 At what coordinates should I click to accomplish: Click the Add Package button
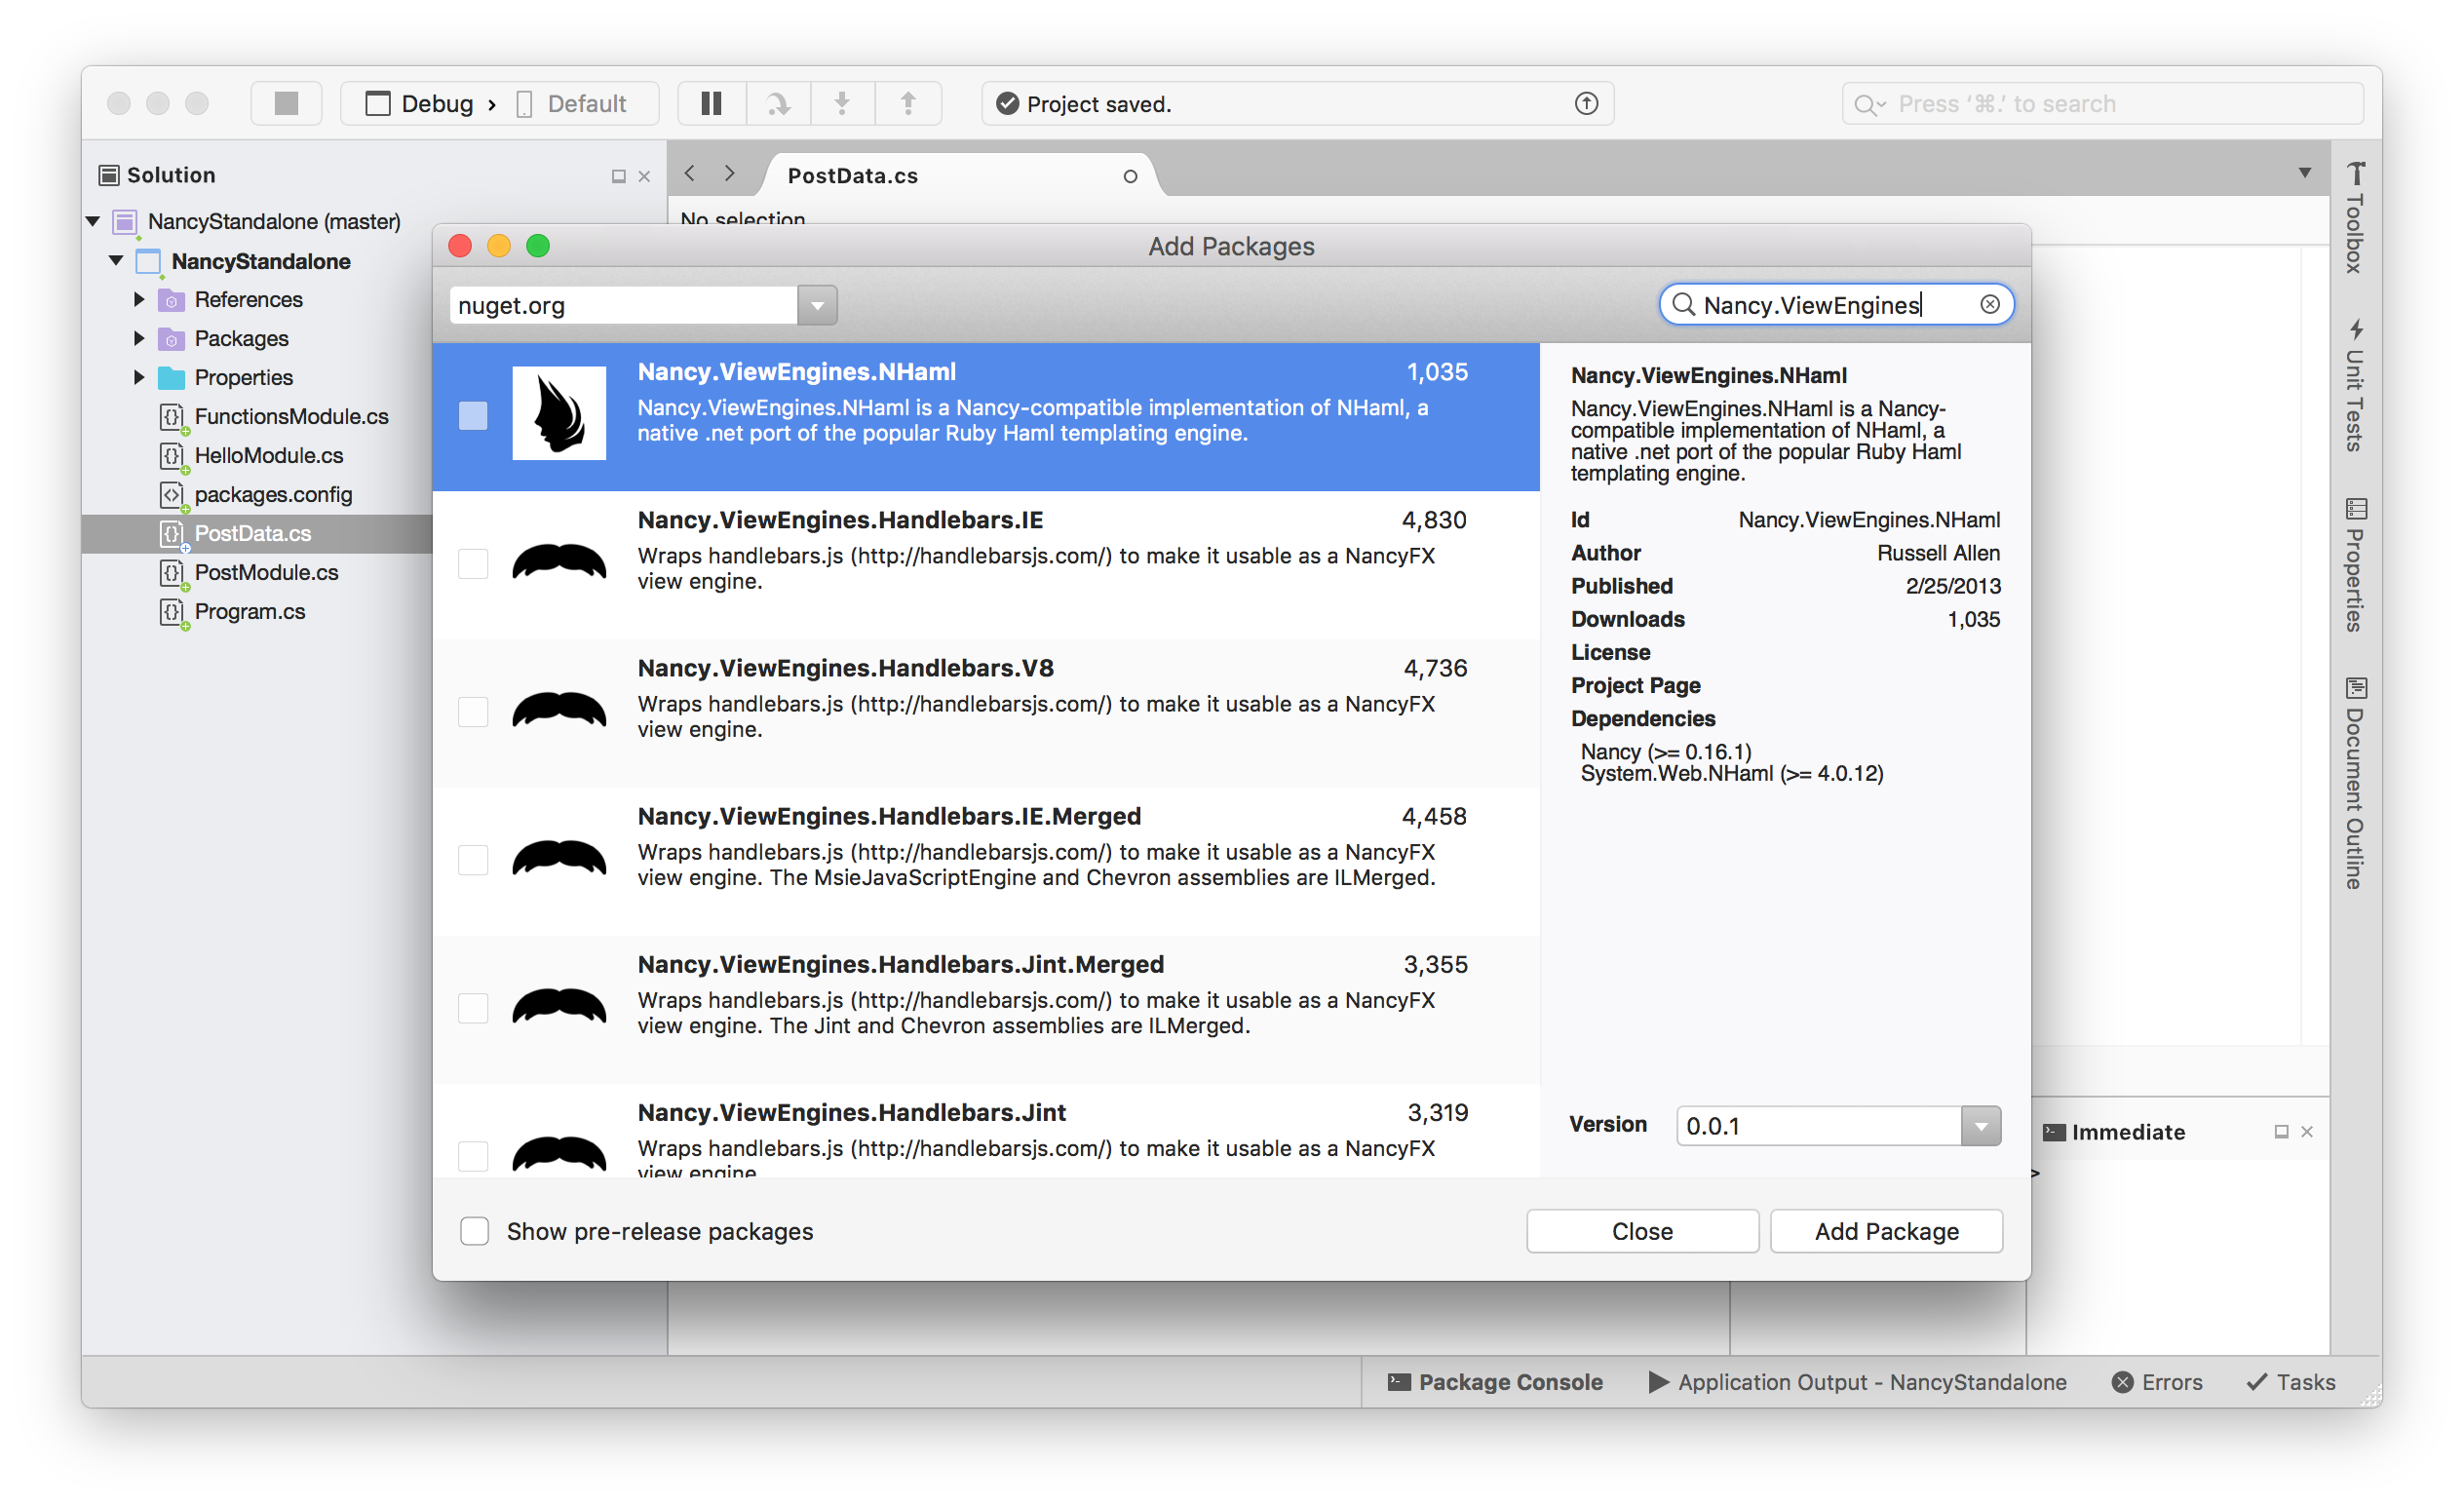pyautogui.click(x=1886, y=1230)
